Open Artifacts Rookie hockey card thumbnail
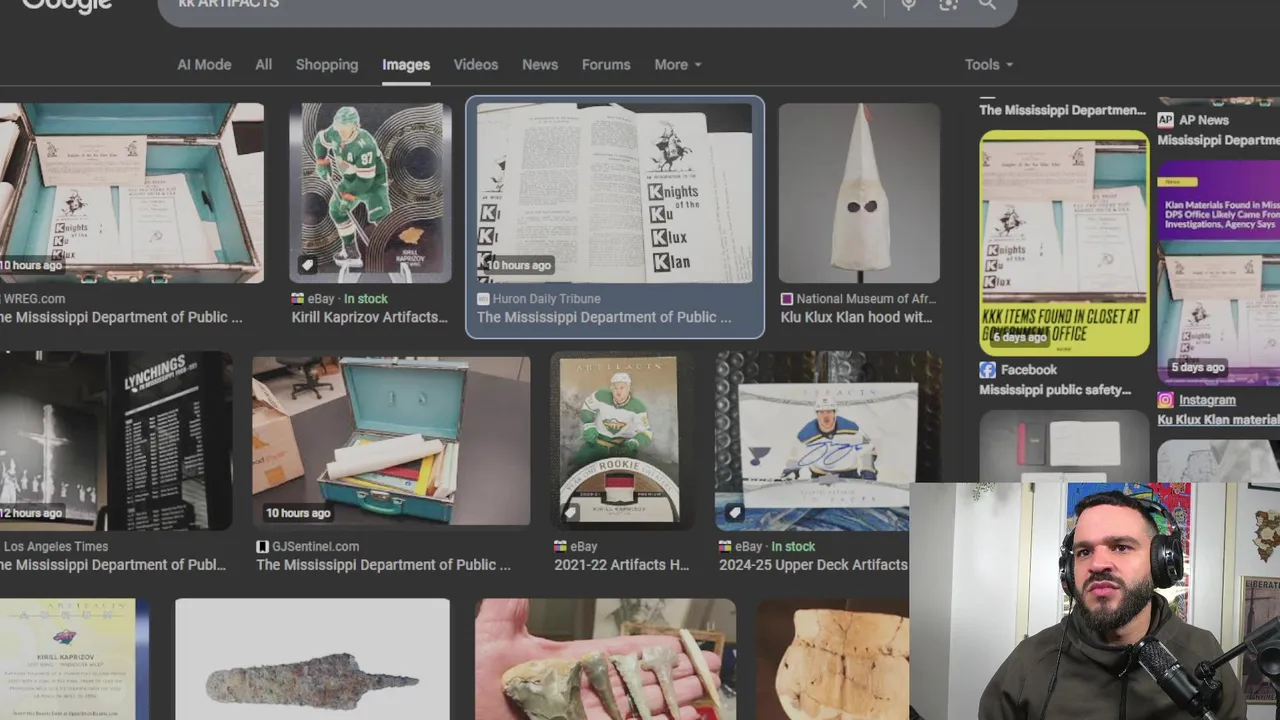 pyautogui.click(x=621, y=441)
